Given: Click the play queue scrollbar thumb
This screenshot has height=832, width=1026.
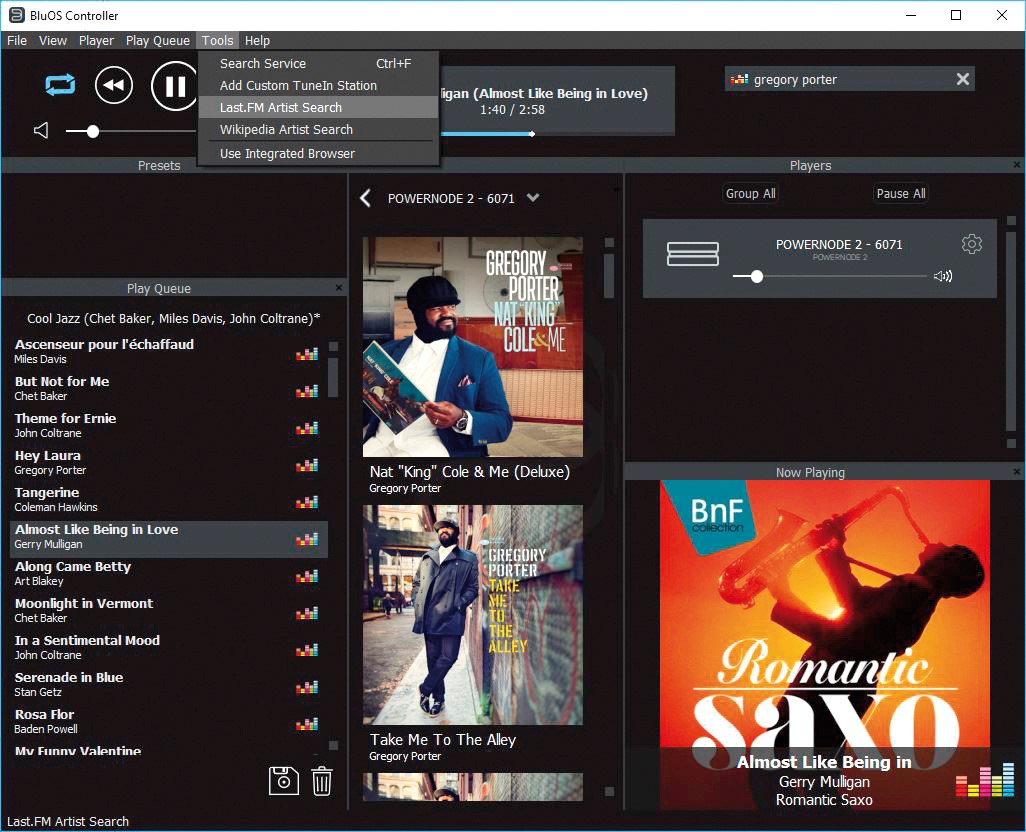Looking at the screenshot, I should (333, 377).
